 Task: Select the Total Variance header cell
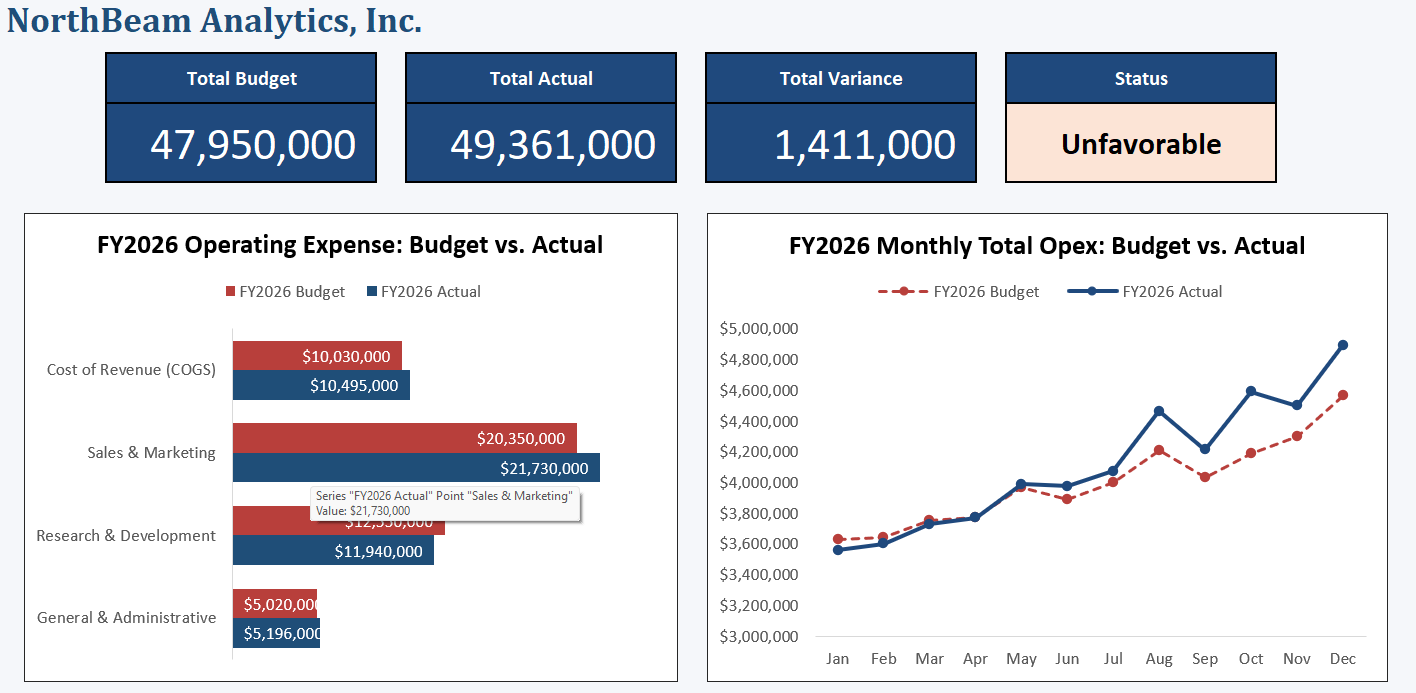pos(841,78)
